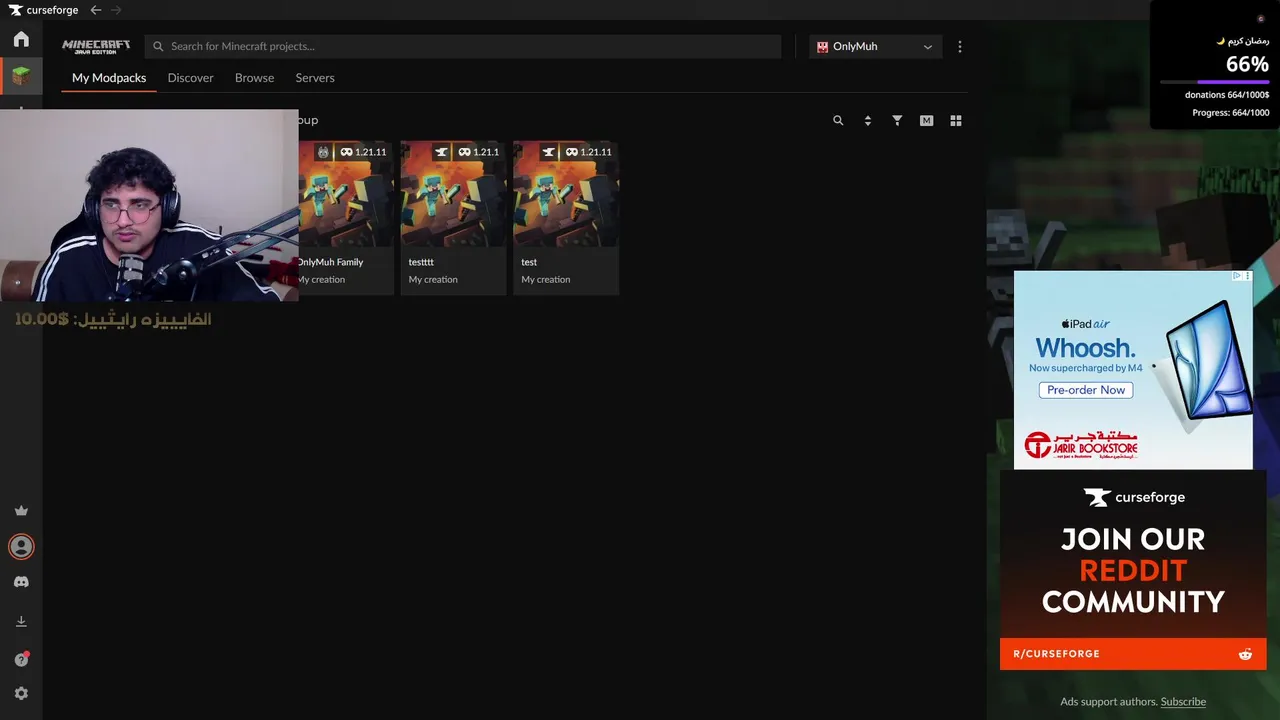Open the modpack search magnifier in toolbar
This screenshot has height=720, width=1280.
point(838,120)
